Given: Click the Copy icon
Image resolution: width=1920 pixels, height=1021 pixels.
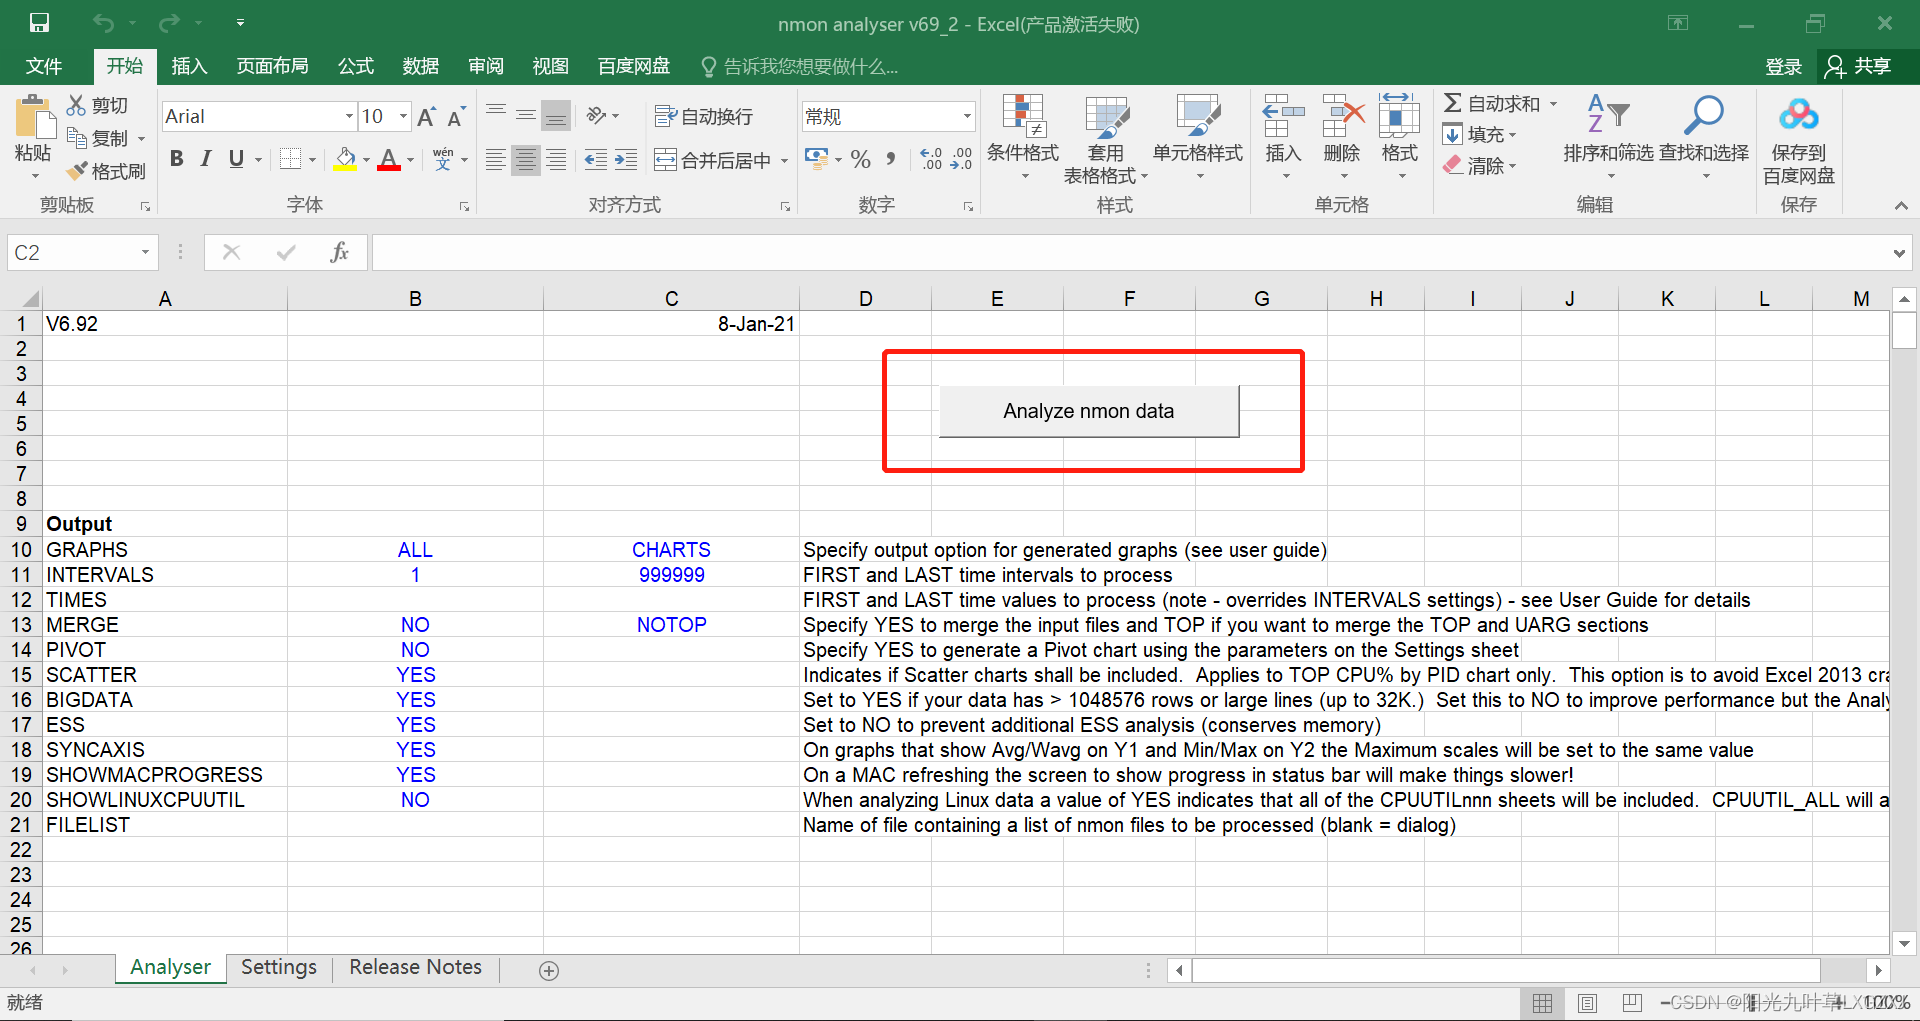Looking at the screenshot, I should 77,138.
